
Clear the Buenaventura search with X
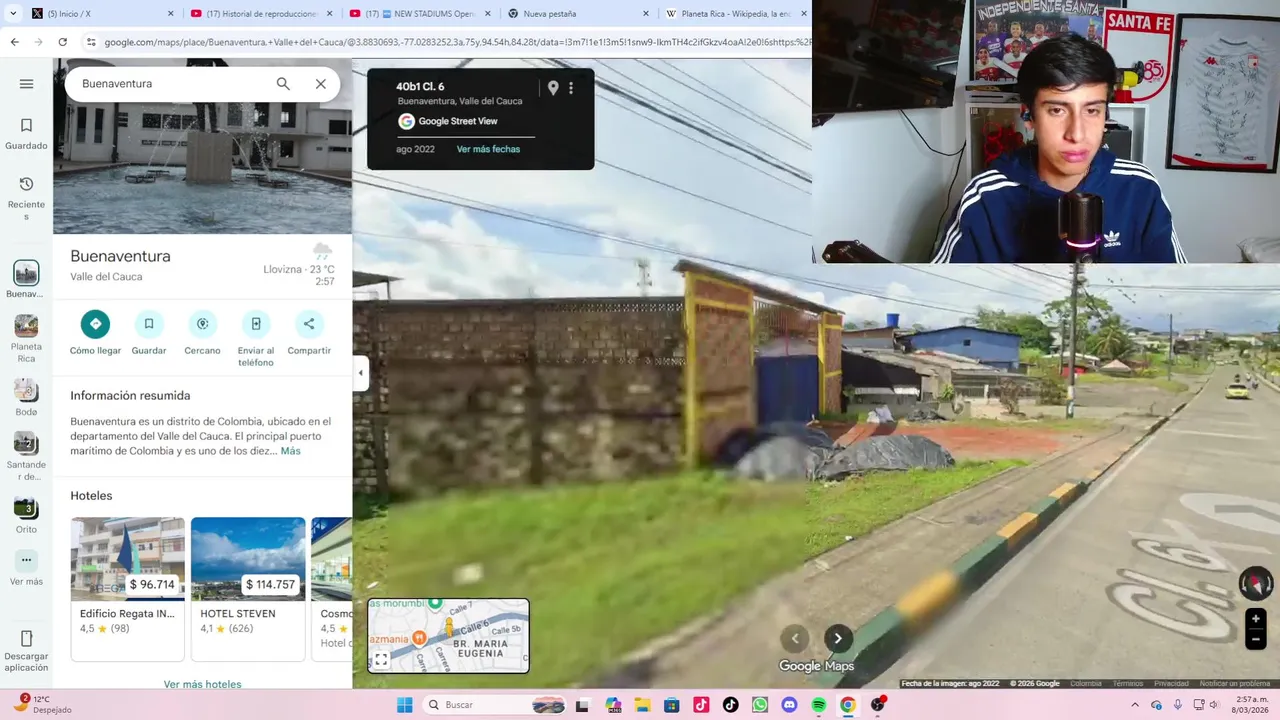pyautogui.click(x=320, y=84)
